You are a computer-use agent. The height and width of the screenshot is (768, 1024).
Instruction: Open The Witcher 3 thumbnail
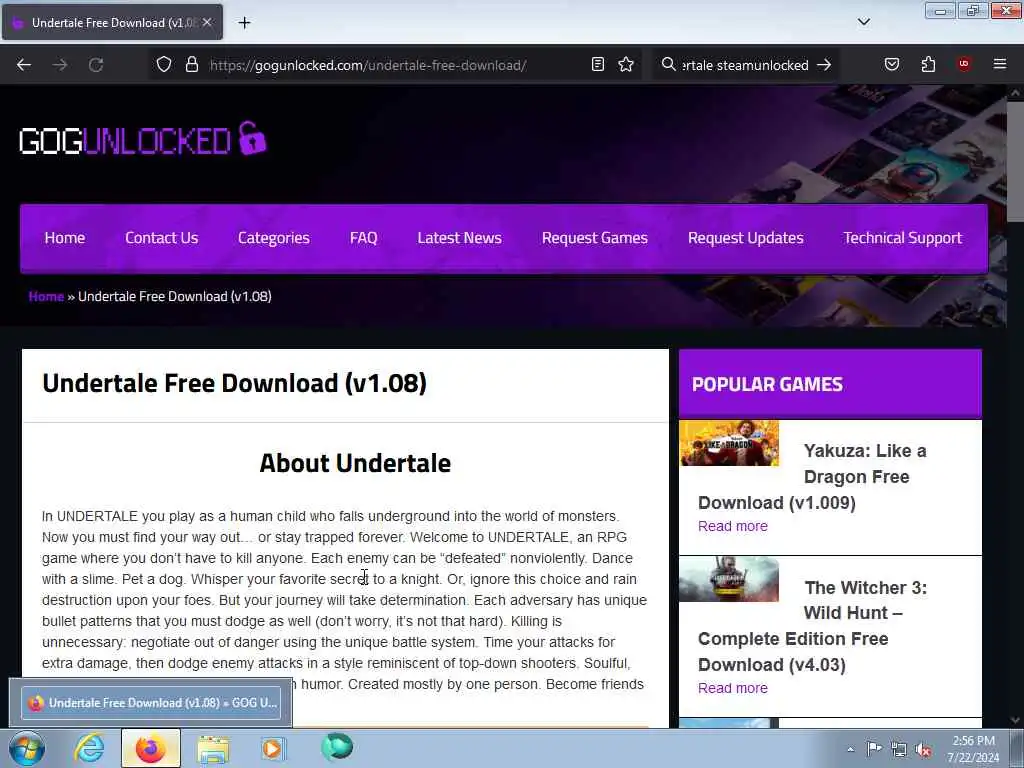point(729,579)
